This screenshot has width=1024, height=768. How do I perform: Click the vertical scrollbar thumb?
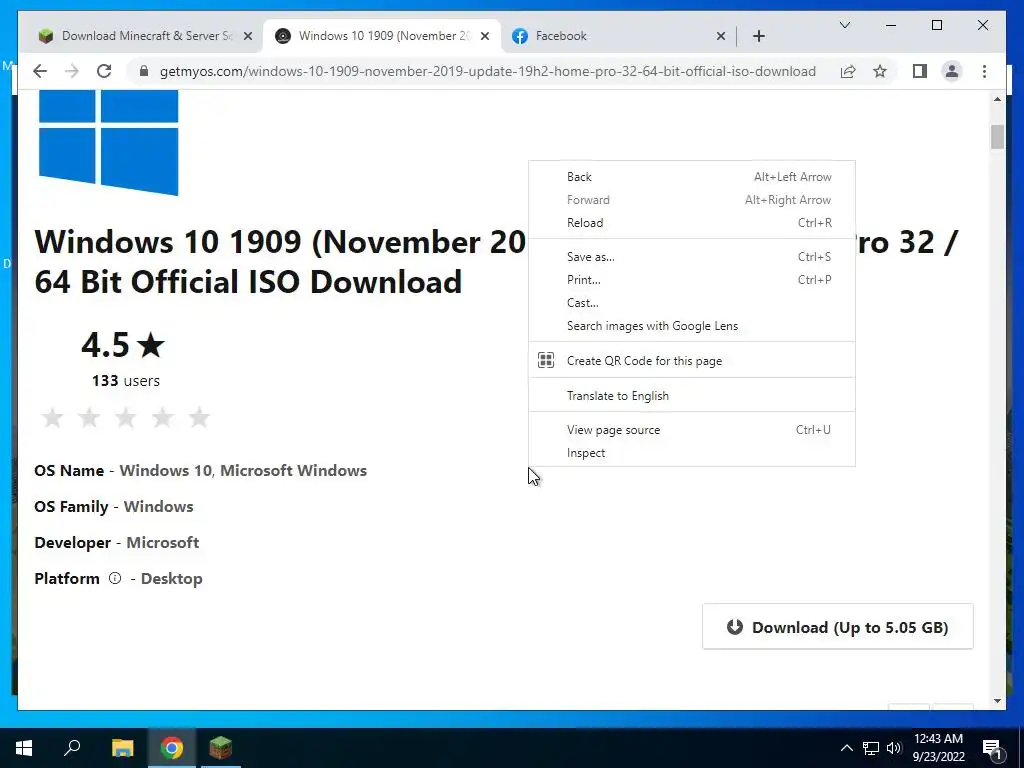997,136
